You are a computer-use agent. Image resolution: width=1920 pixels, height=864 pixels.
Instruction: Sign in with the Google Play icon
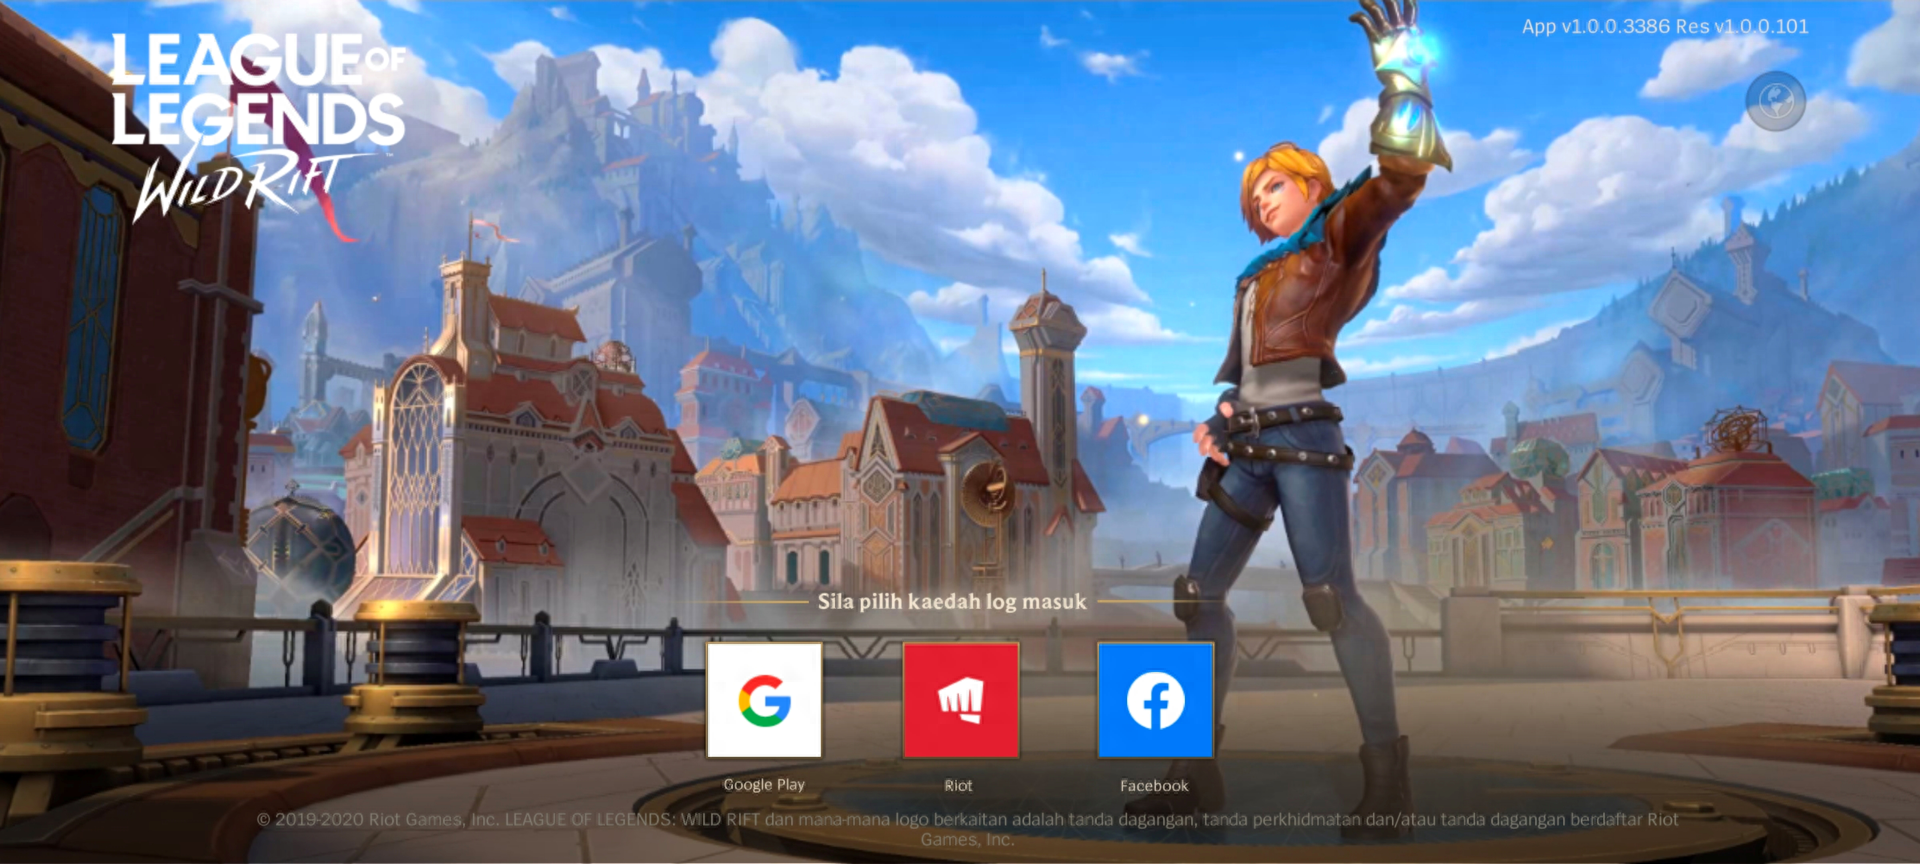point(764,700)
